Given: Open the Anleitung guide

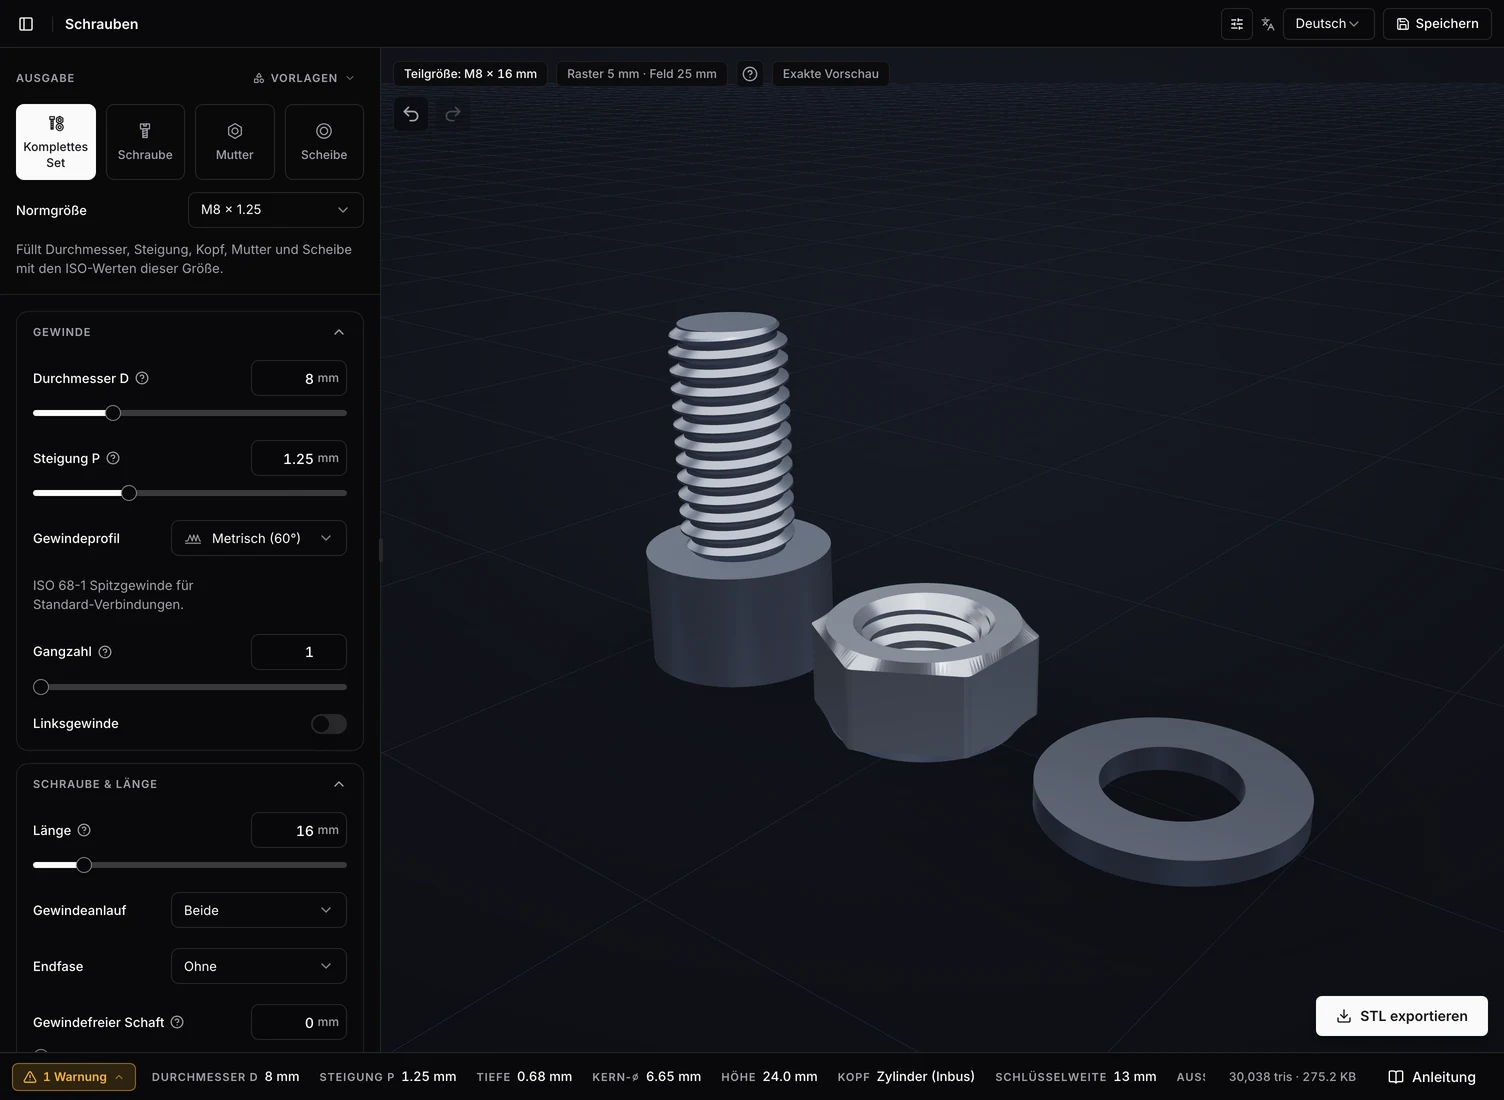Looking at the screenshot, I should pyautogui.click(x=1432, y=1077).
